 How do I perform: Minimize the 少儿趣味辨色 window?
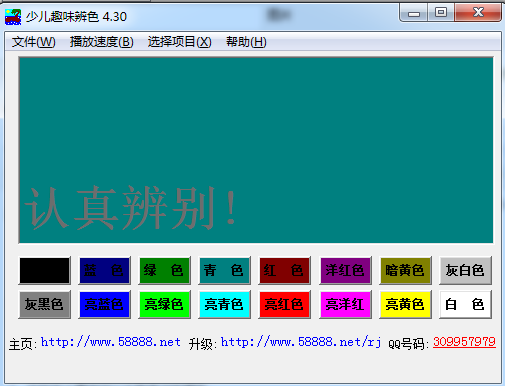click(x=414, y=13)
